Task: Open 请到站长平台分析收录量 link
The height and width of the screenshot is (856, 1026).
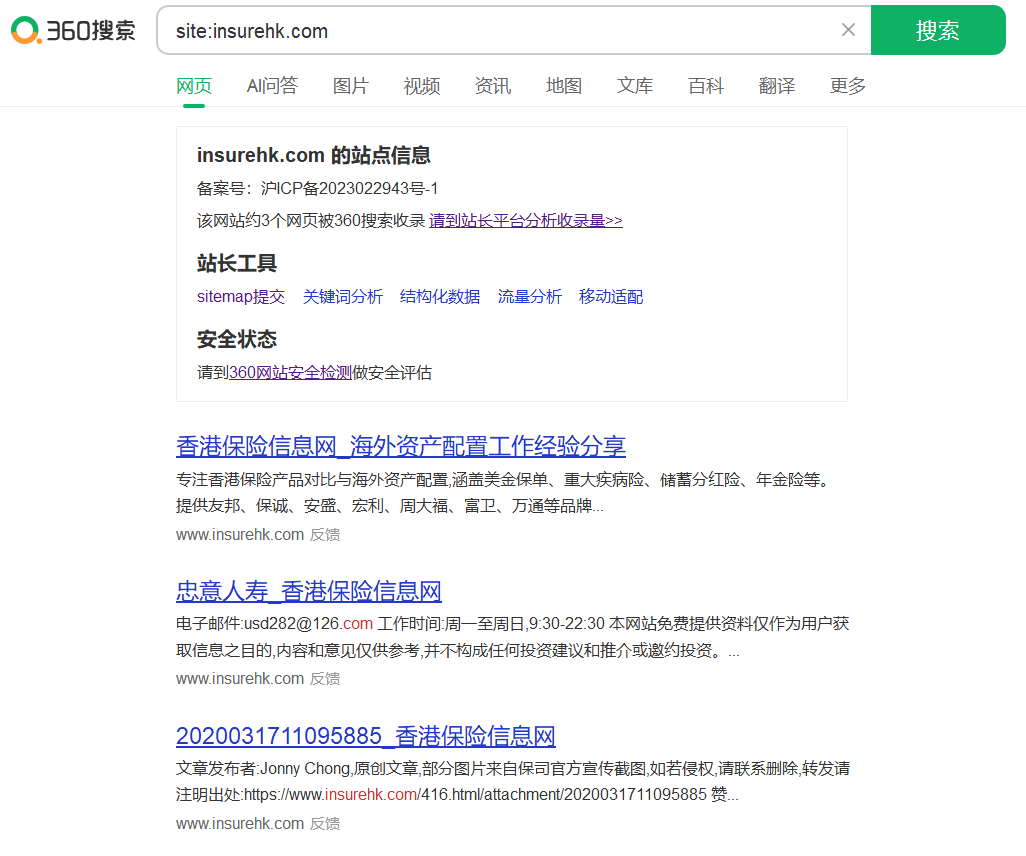Action: coord(526,220)
